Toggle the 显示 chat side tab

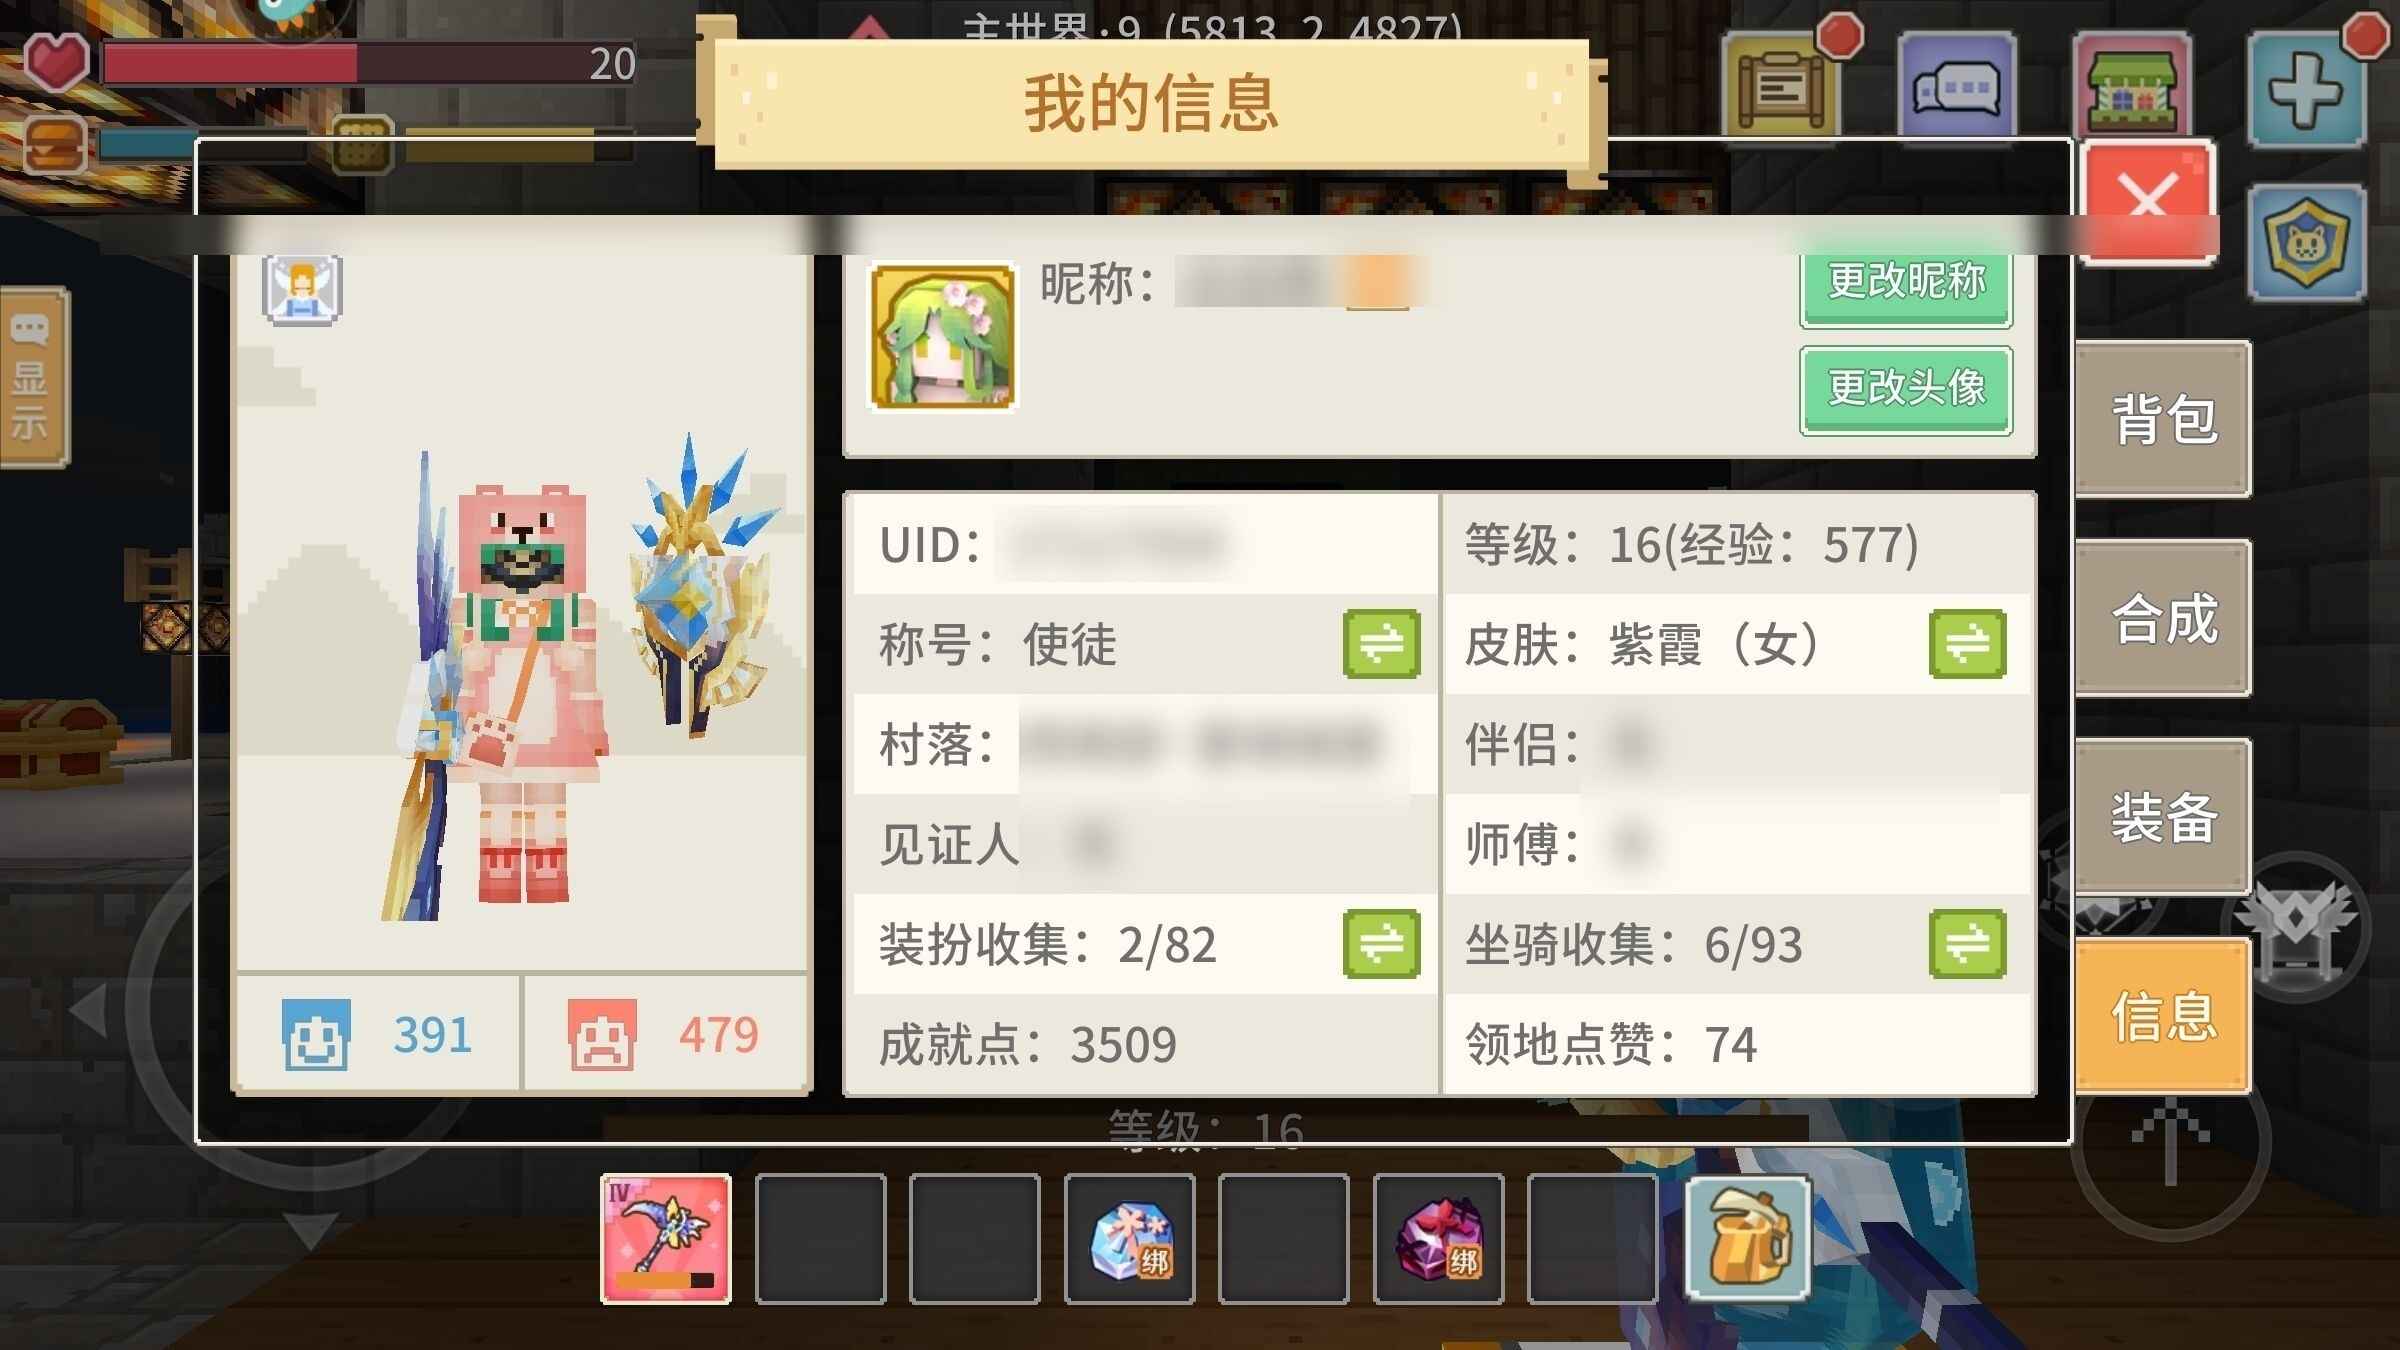click(32, 377)
